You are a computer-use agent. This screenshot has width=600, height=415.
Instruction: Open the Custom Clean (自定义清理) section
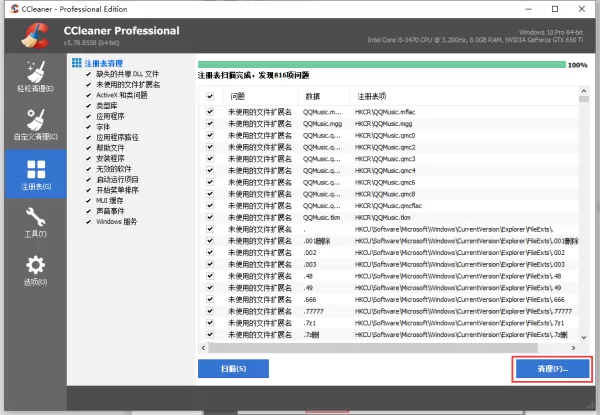pos(36,125)
